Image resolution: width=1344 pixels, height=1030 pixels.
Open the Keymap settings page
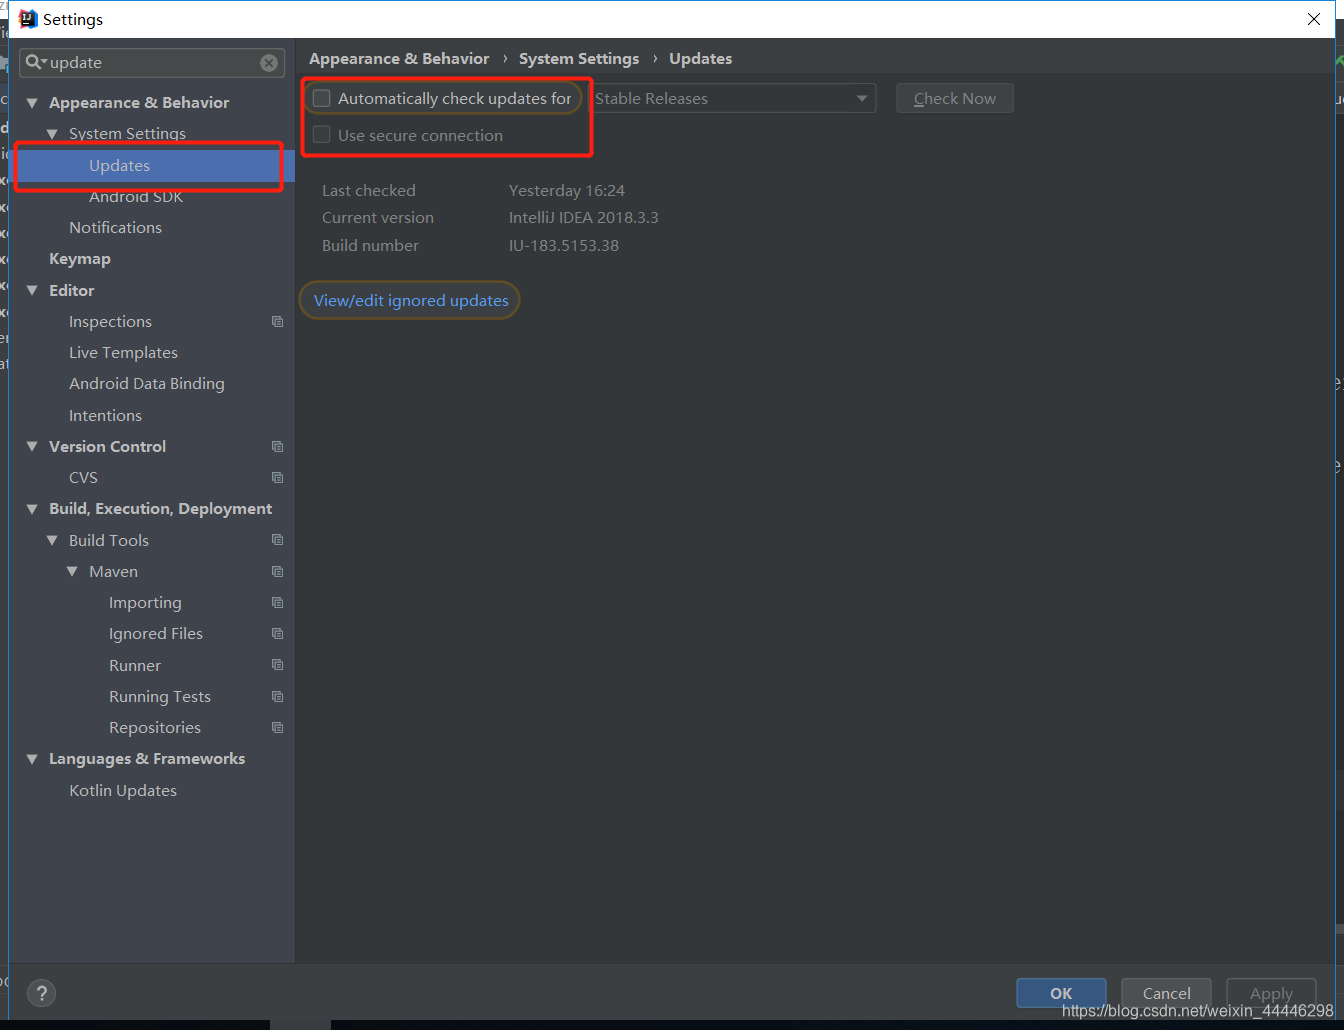[x=80, y=259]
